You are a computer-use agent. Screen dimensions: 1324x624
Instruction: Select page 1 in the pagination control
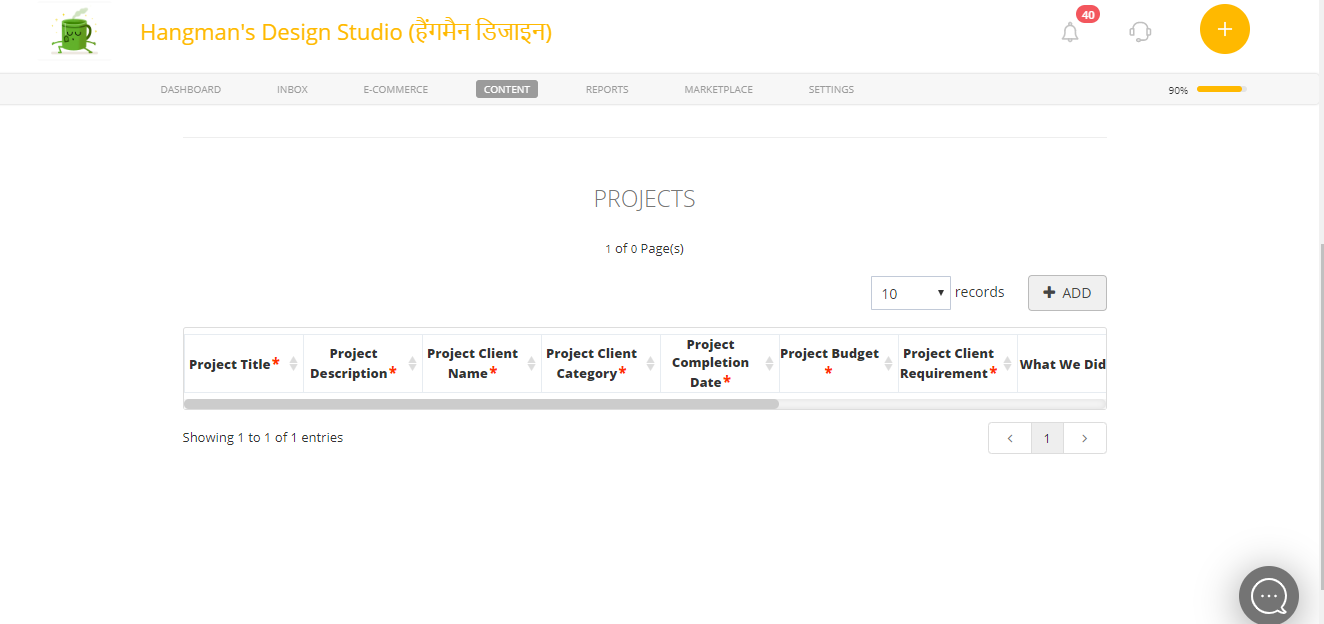pos(1046,438)
